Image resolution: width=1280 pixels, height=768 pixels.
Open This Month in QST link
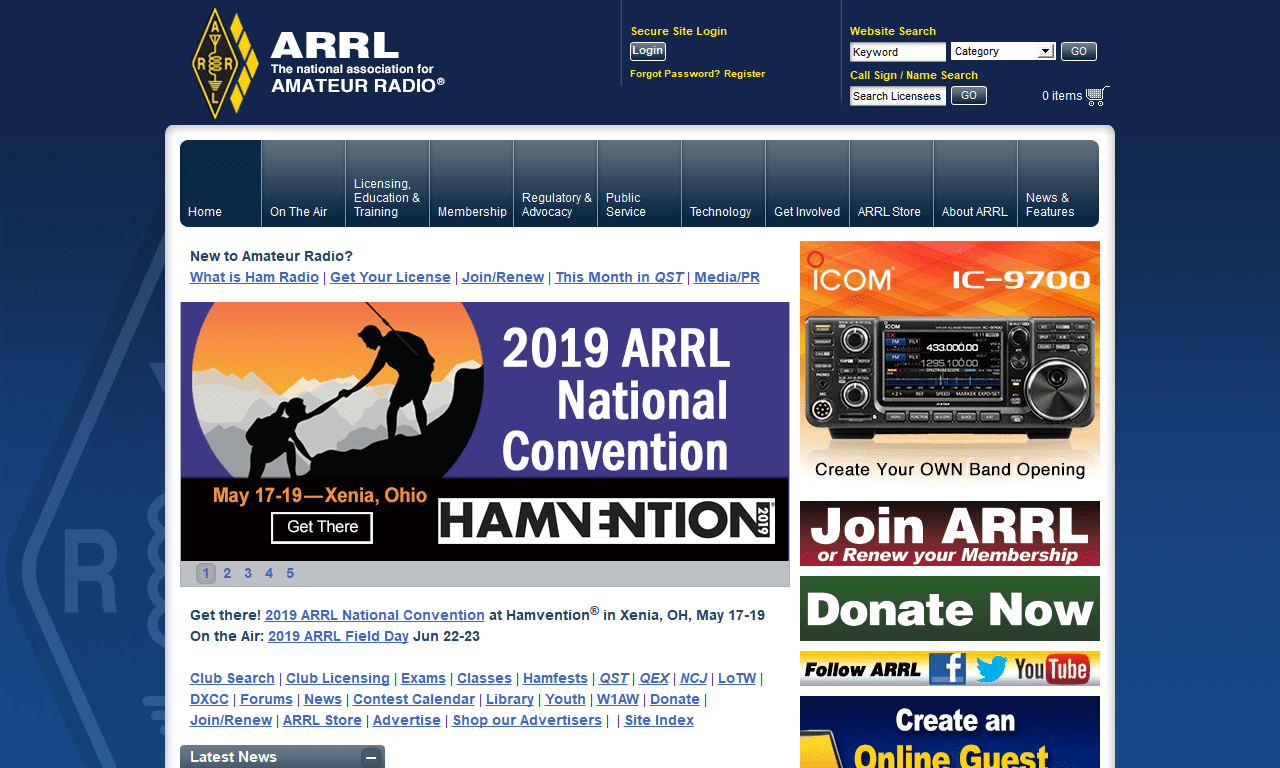tap(619, 277)
